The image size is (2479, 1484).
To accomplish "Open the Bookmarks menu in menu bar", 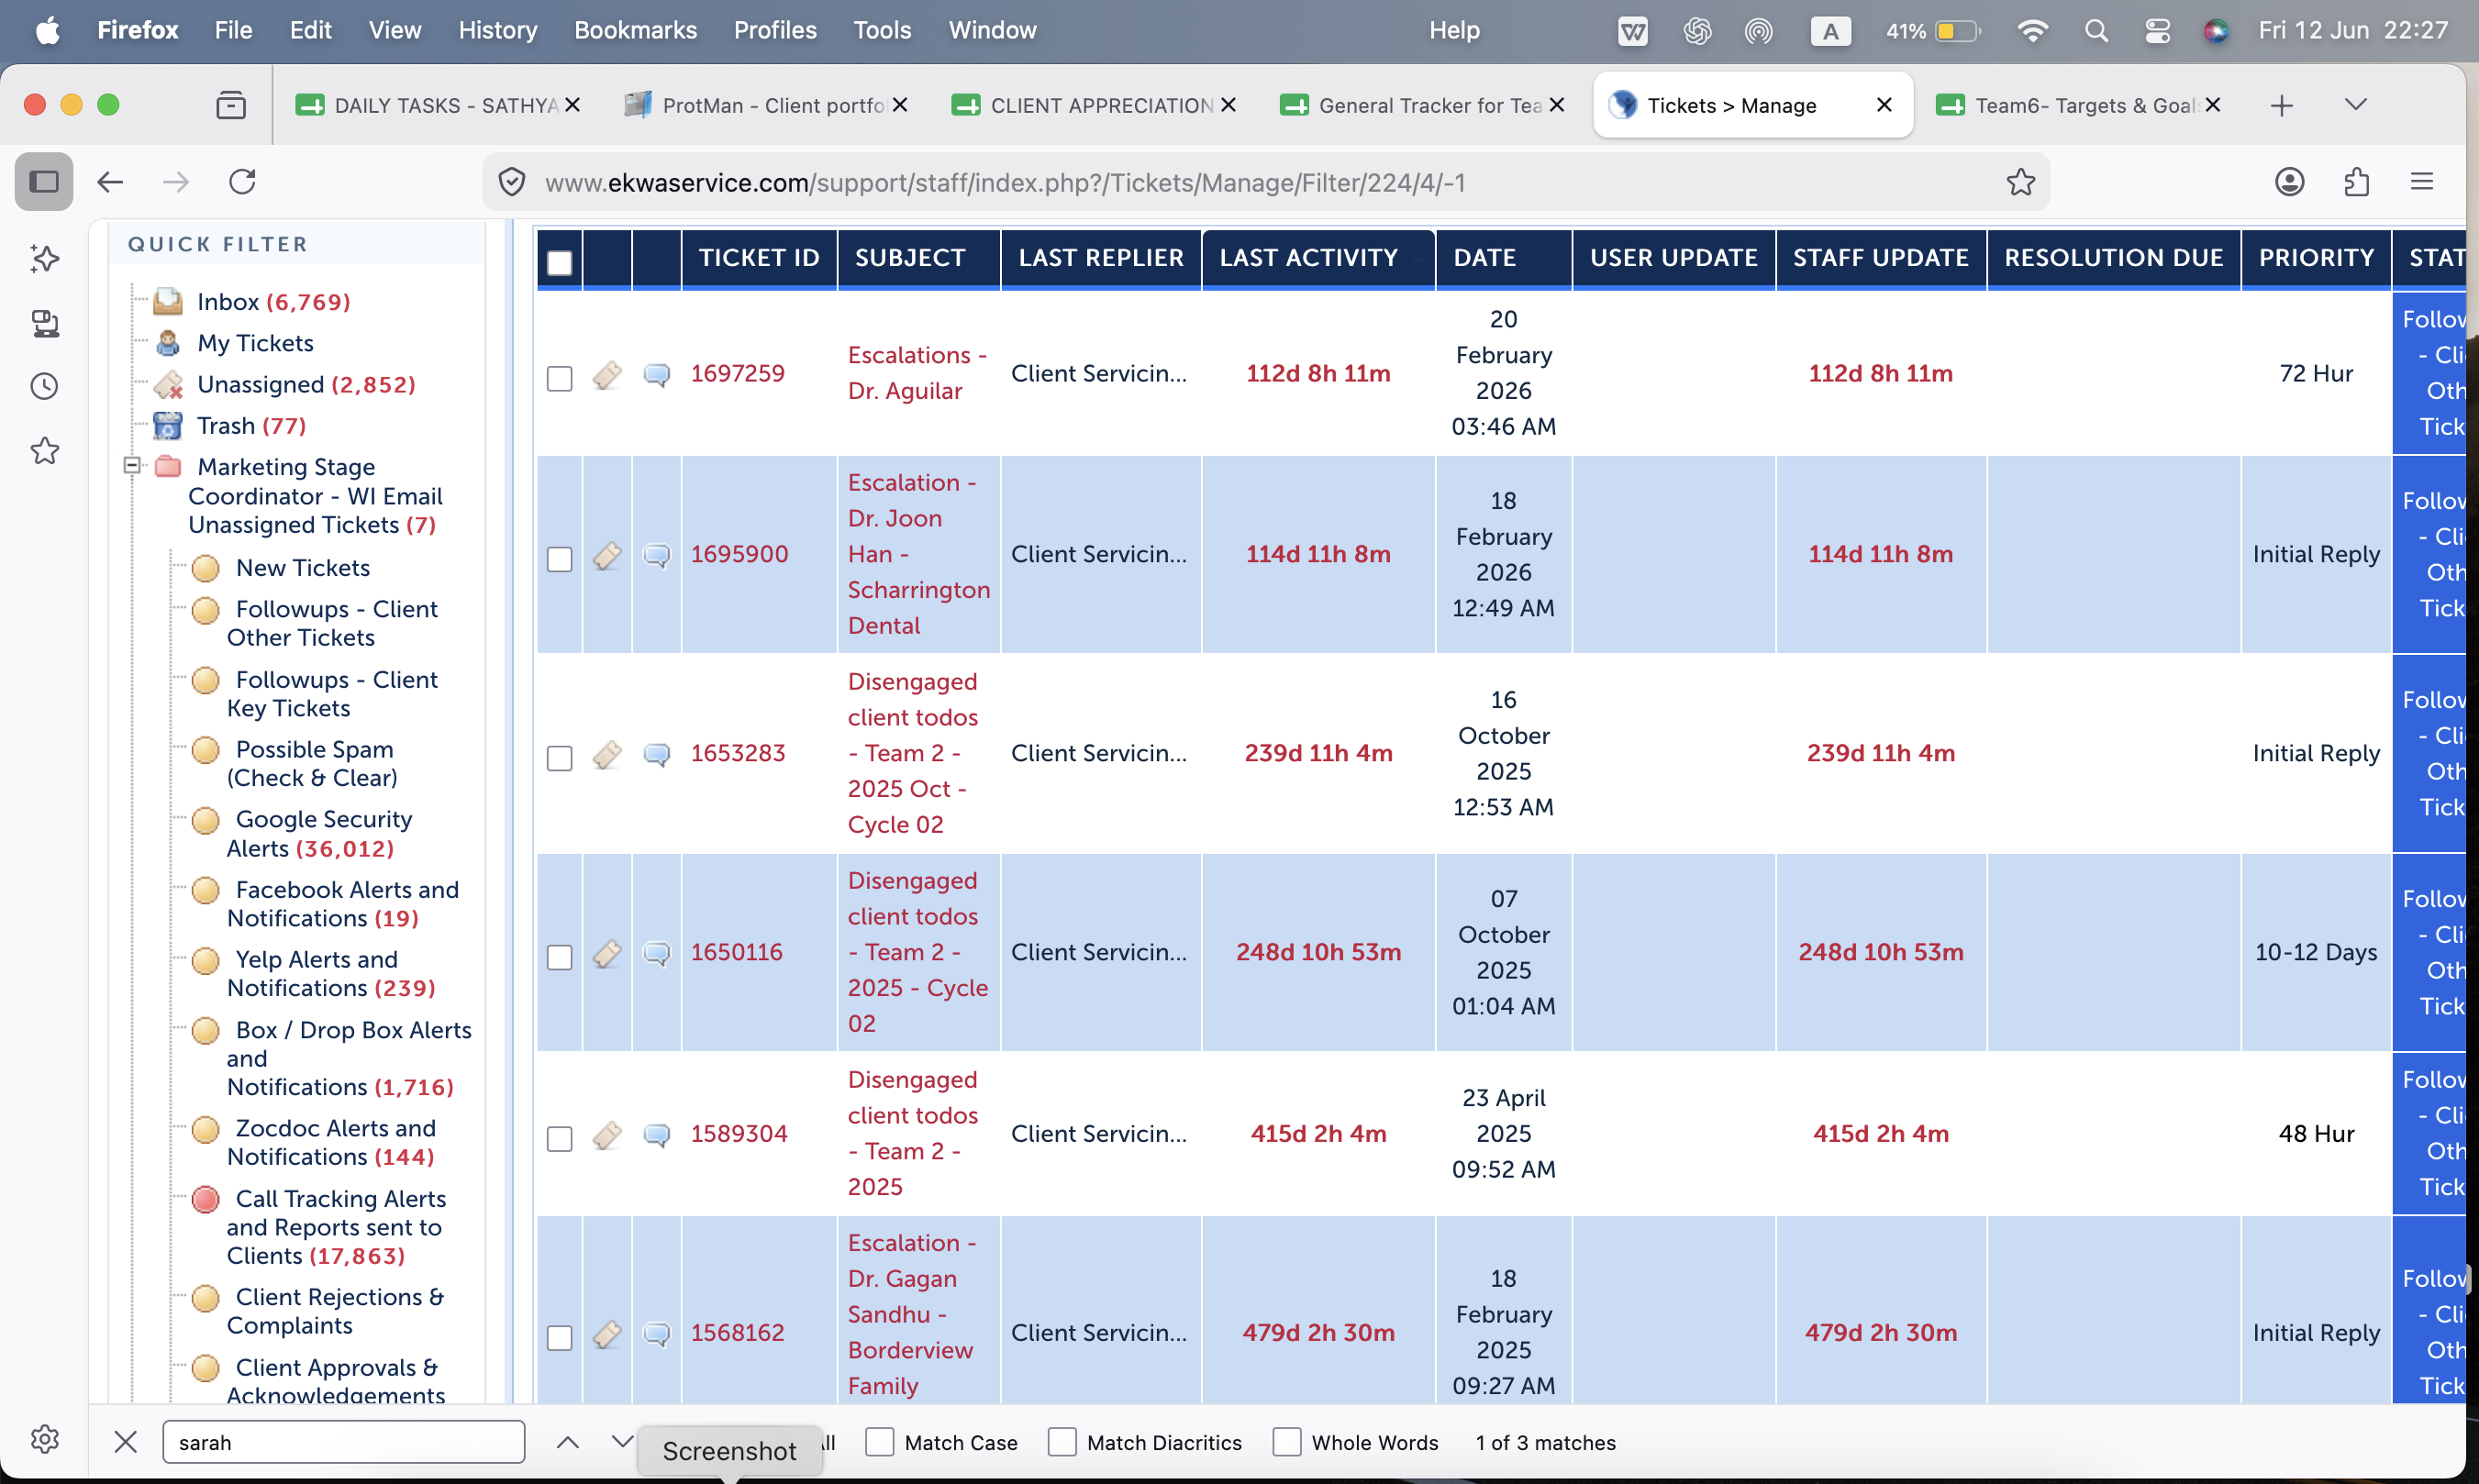I will tap(635, 30).
